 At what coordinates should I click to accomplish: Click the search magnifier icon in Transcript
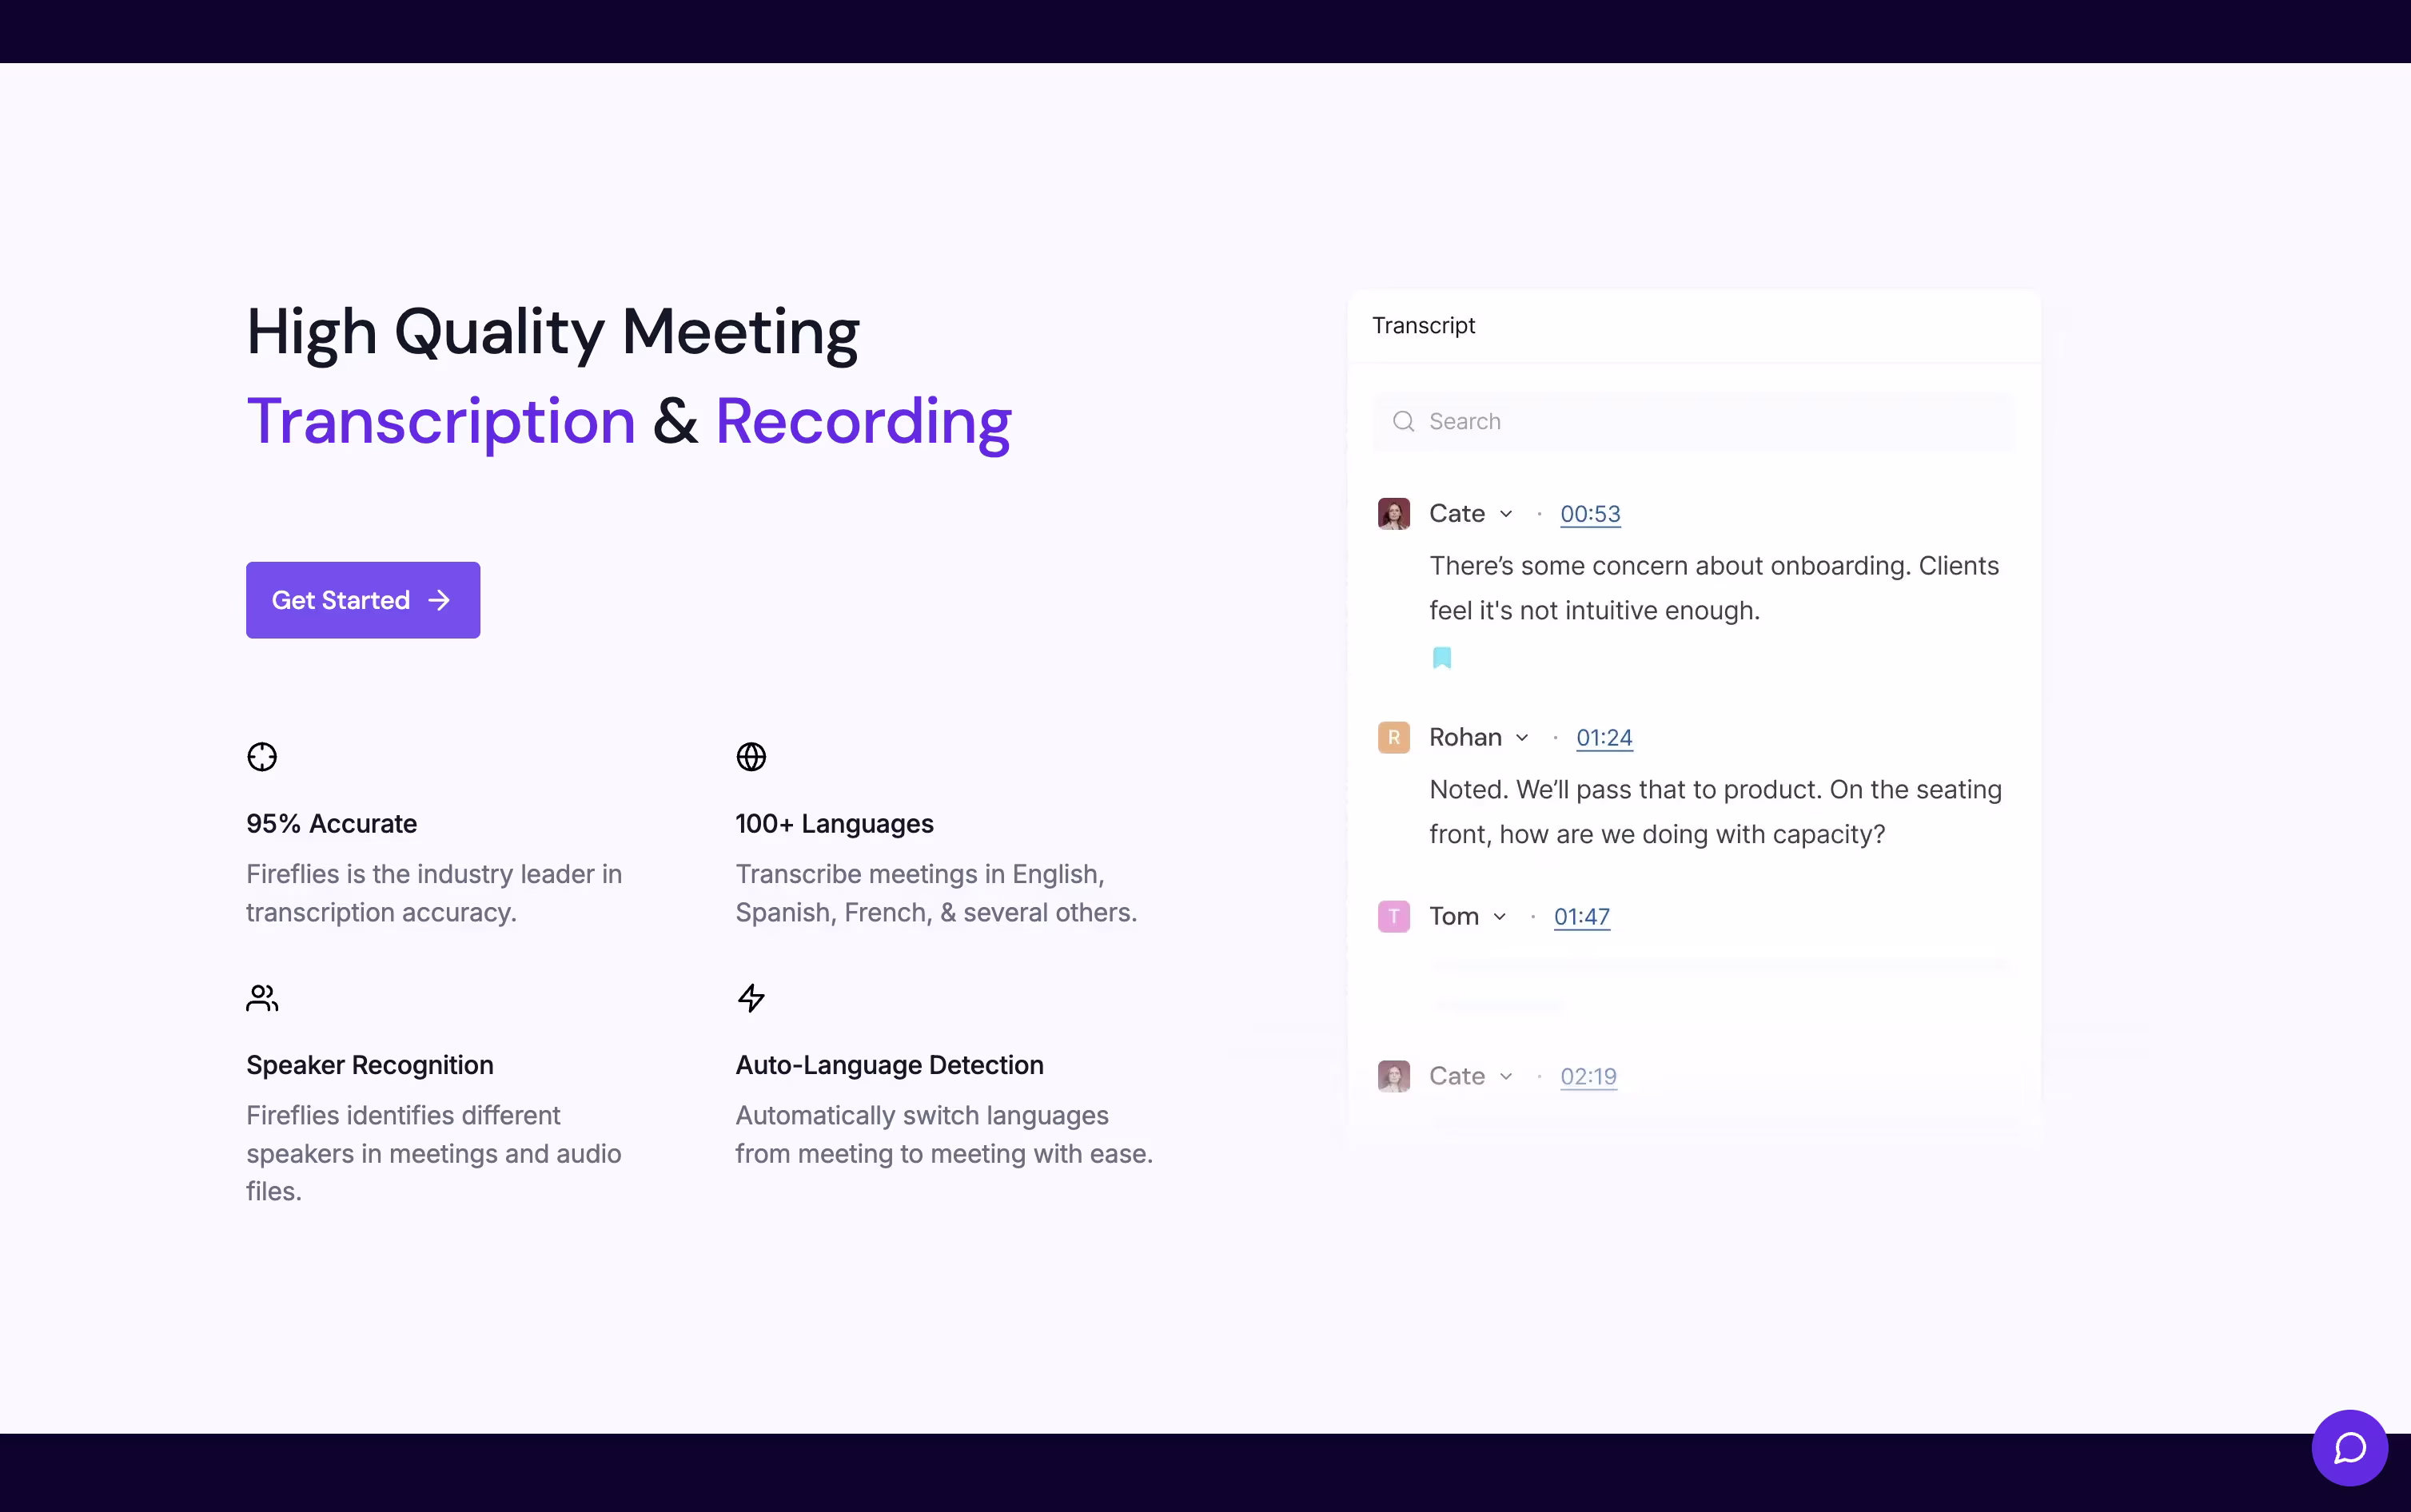tap(1403, 421)
